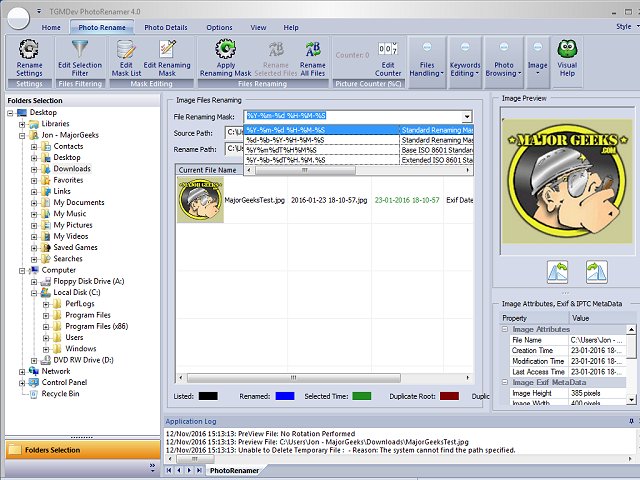
Task: Open the Edit Counter tool
Action: tap(388, 58)
